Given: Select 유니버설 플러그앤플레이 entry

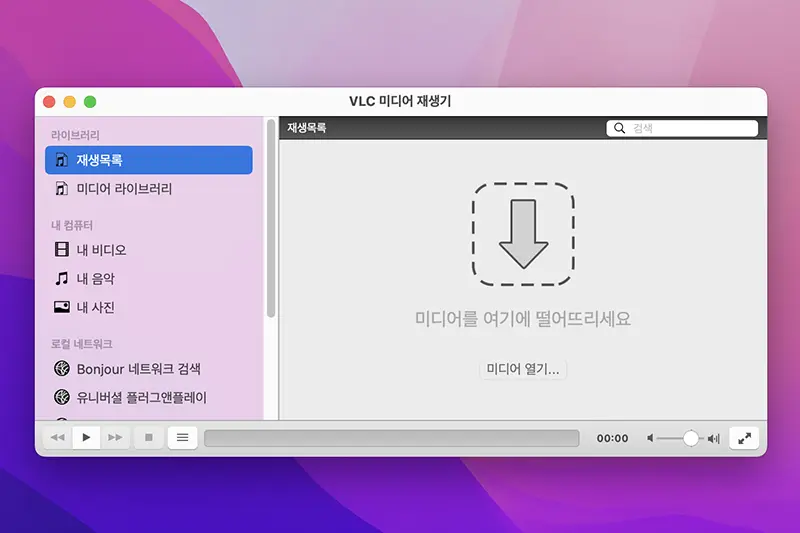Looking at the screenshot, I should pos(141,397).
